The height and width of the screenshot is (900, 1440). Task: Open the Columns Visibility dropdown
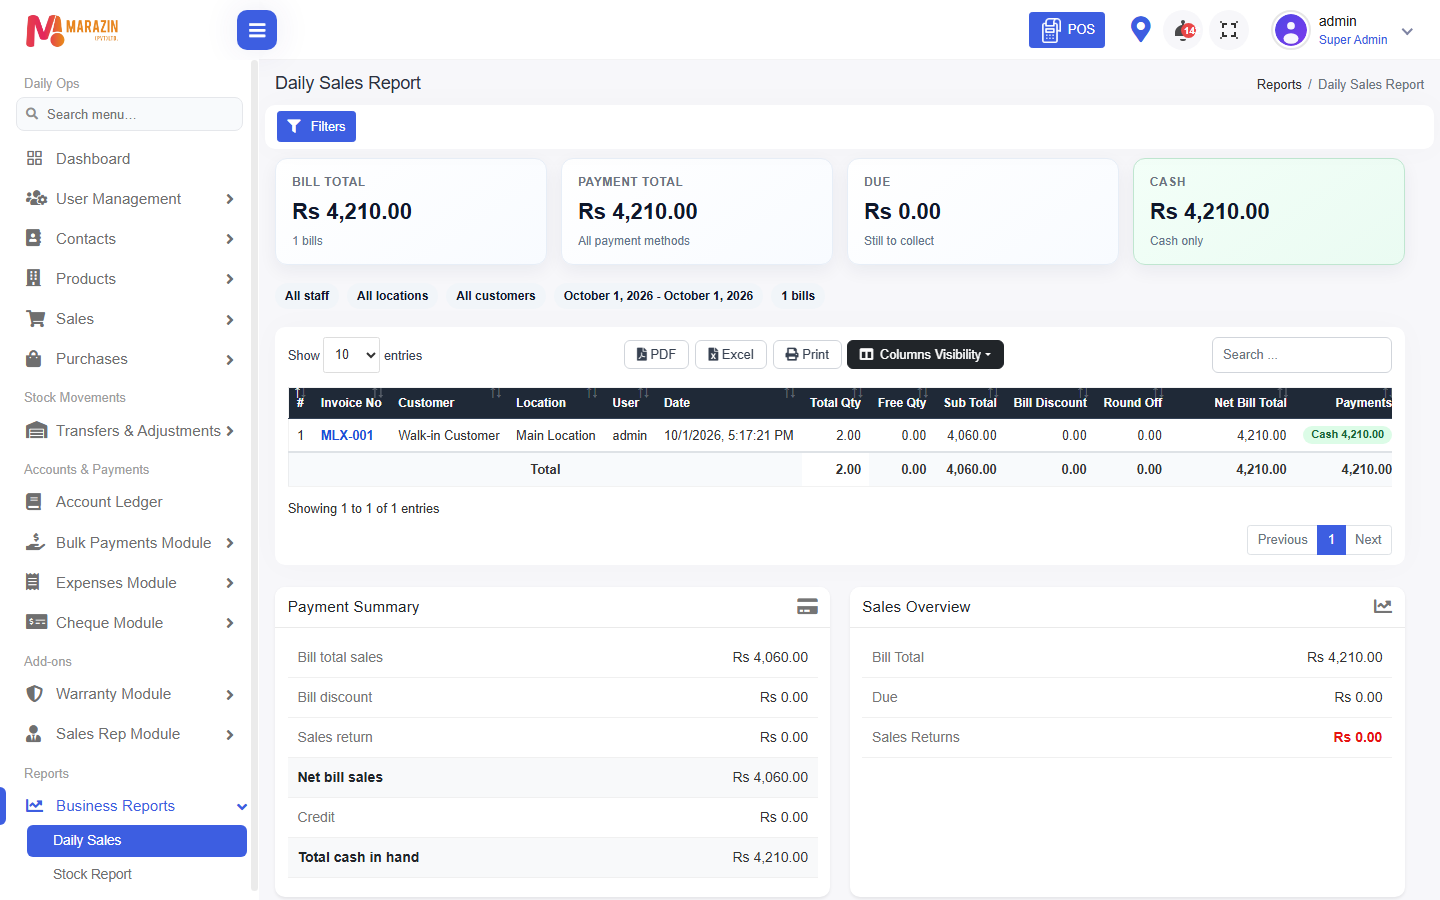925,355
